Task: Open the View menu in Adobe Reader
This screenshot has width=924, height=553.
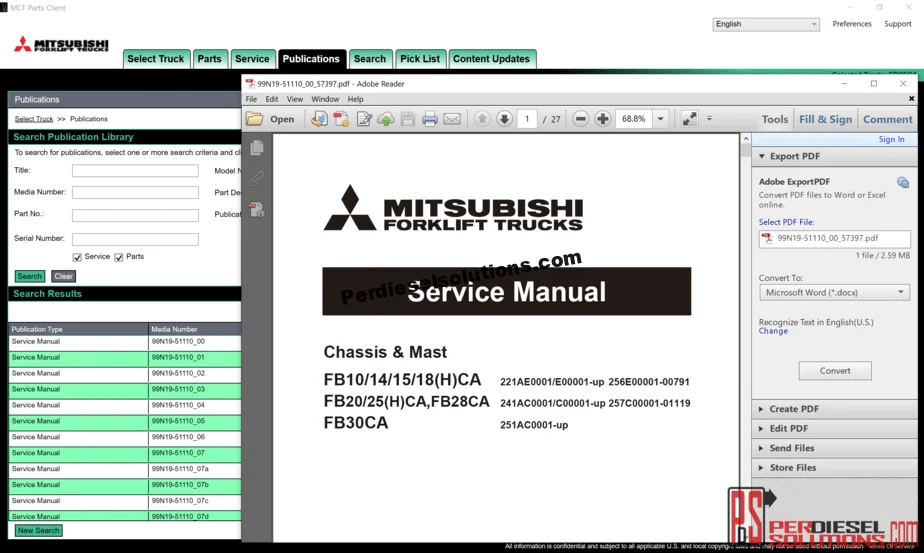Action: coord(295,99)
